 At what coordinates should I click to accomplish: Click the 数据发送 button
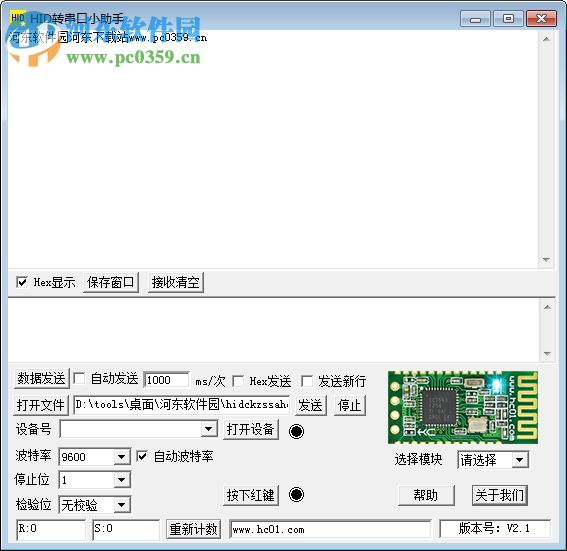[x=41, y=379]
